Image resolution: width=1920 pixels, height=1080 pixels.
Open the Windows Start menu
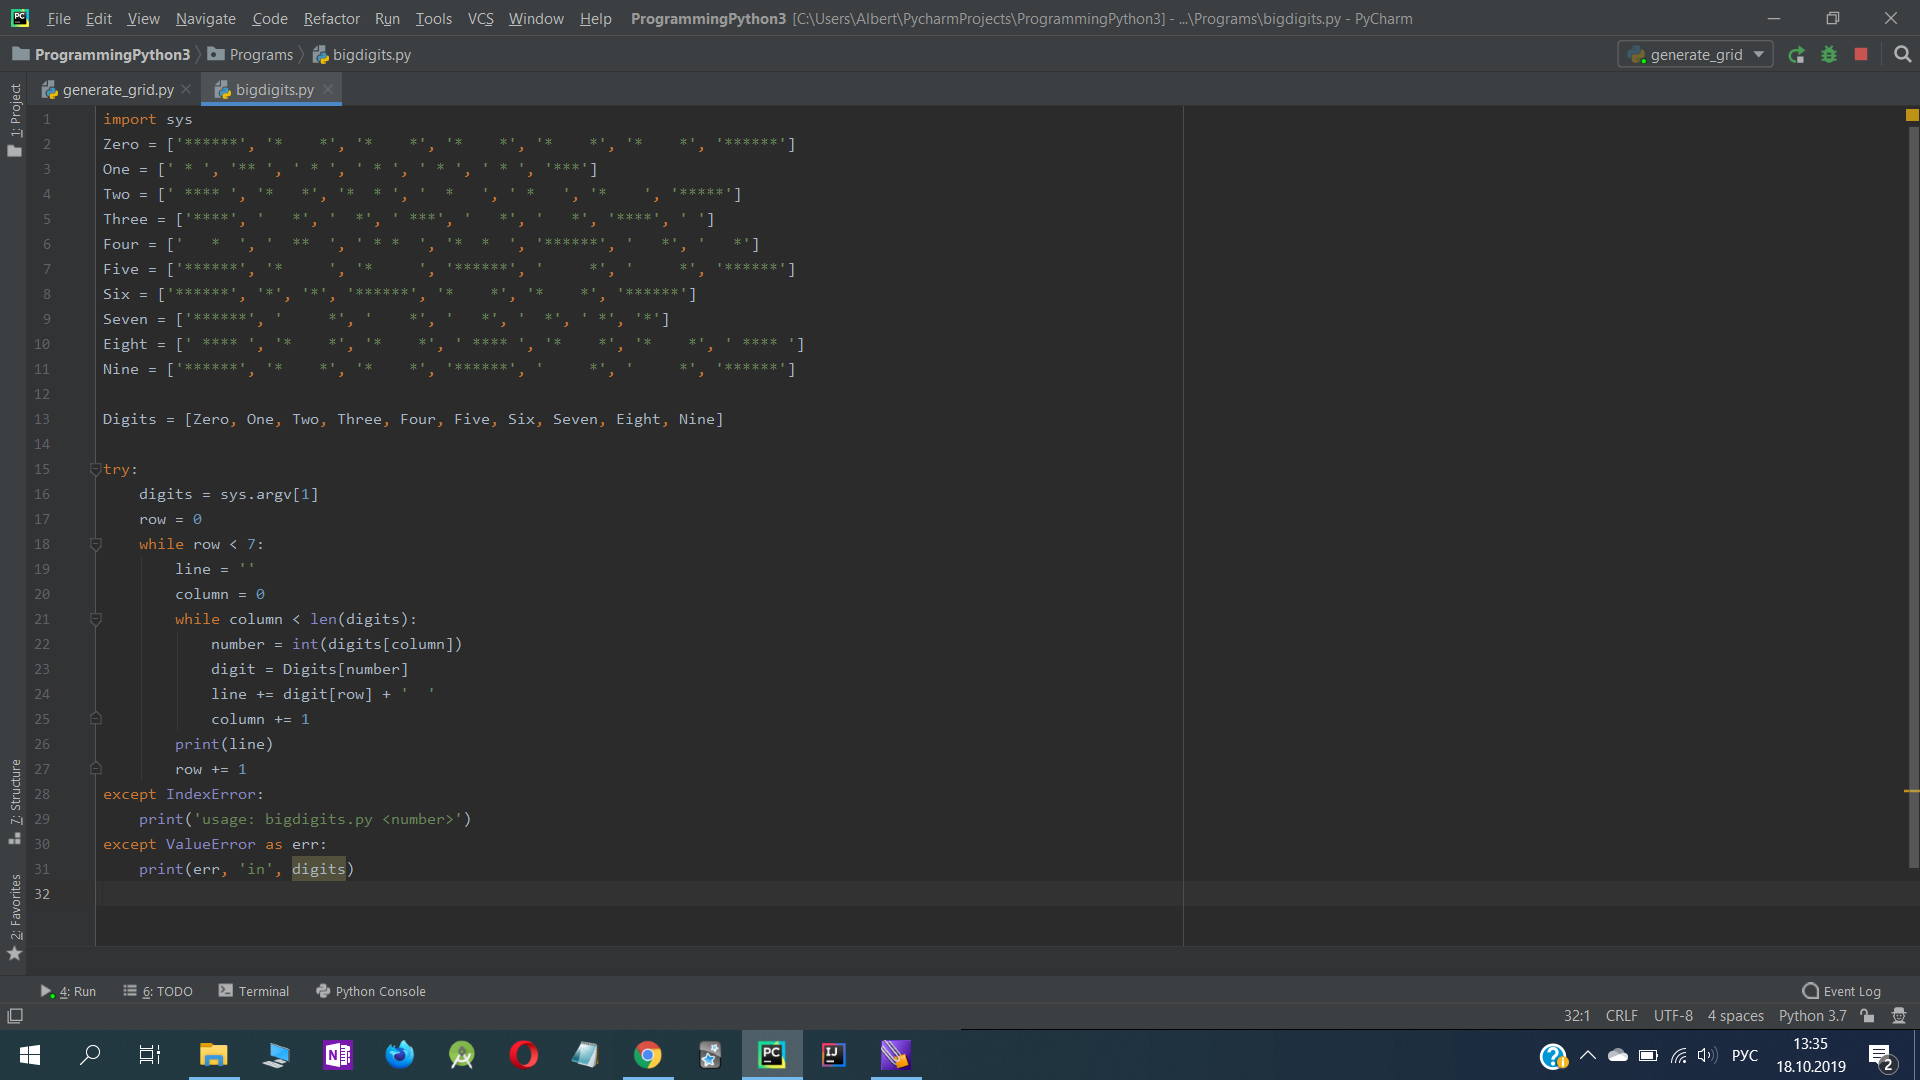(x=30, y=1055)
